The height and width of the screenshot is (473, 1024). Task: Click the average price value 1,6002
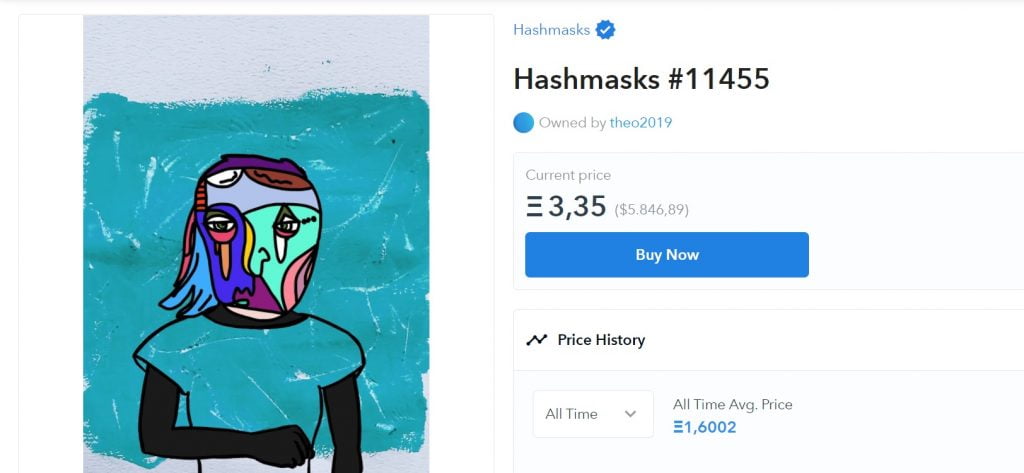point(710,427)
